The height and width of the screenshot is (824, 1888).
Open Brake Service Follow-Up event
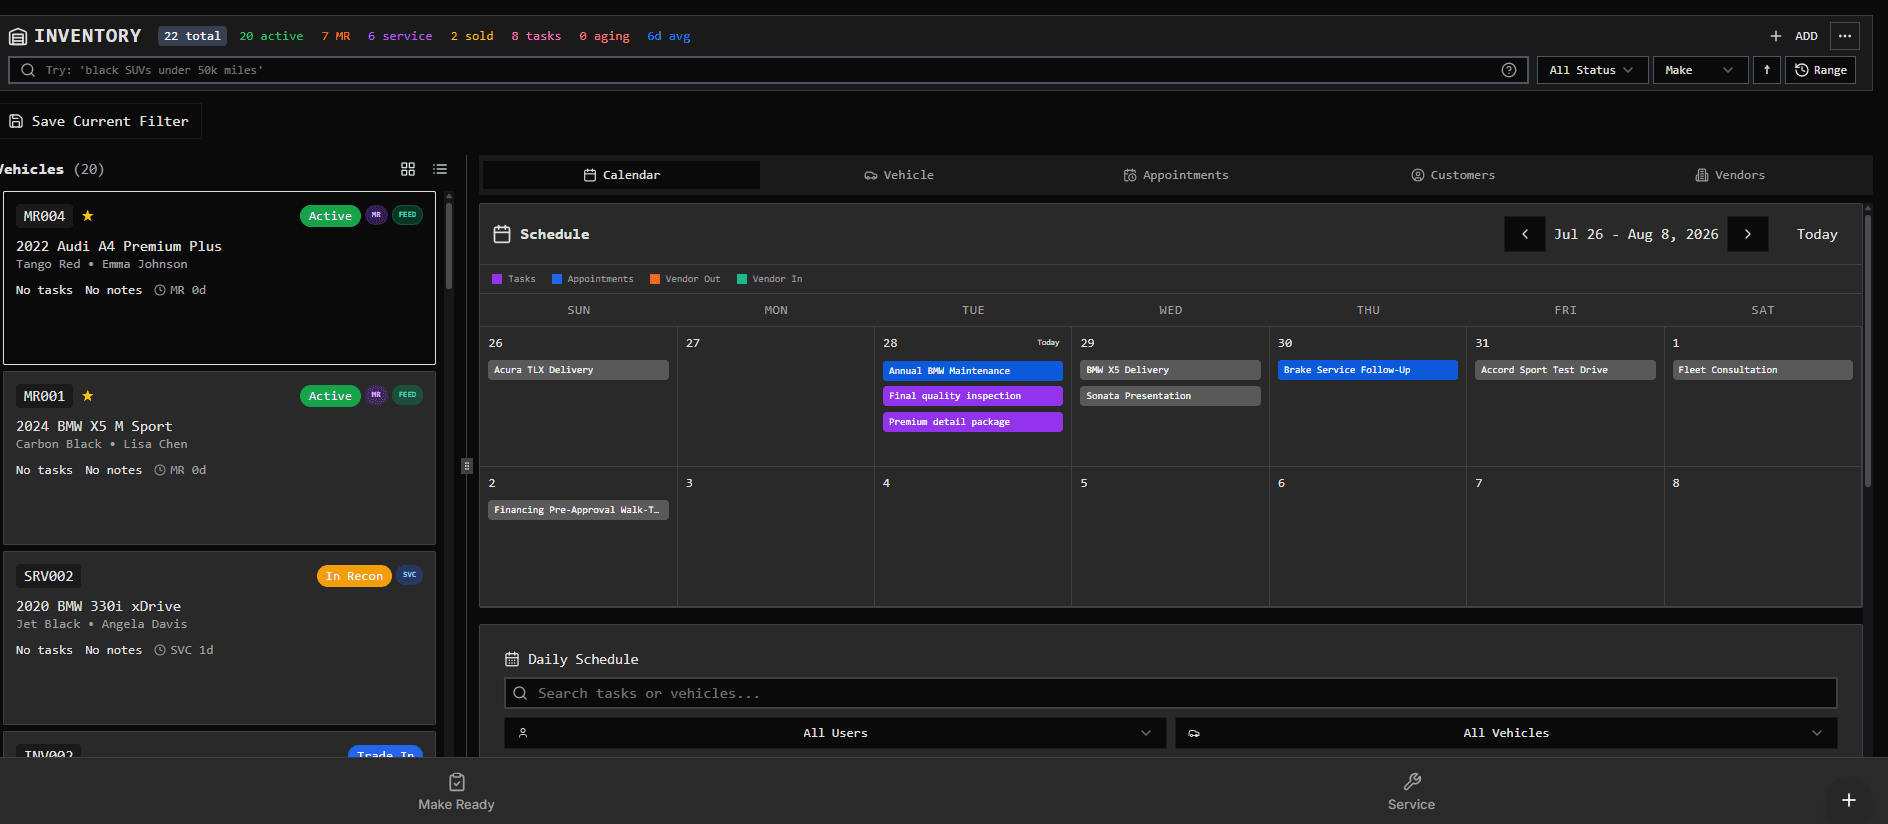pyautogui.click(x=1367, y=370)
